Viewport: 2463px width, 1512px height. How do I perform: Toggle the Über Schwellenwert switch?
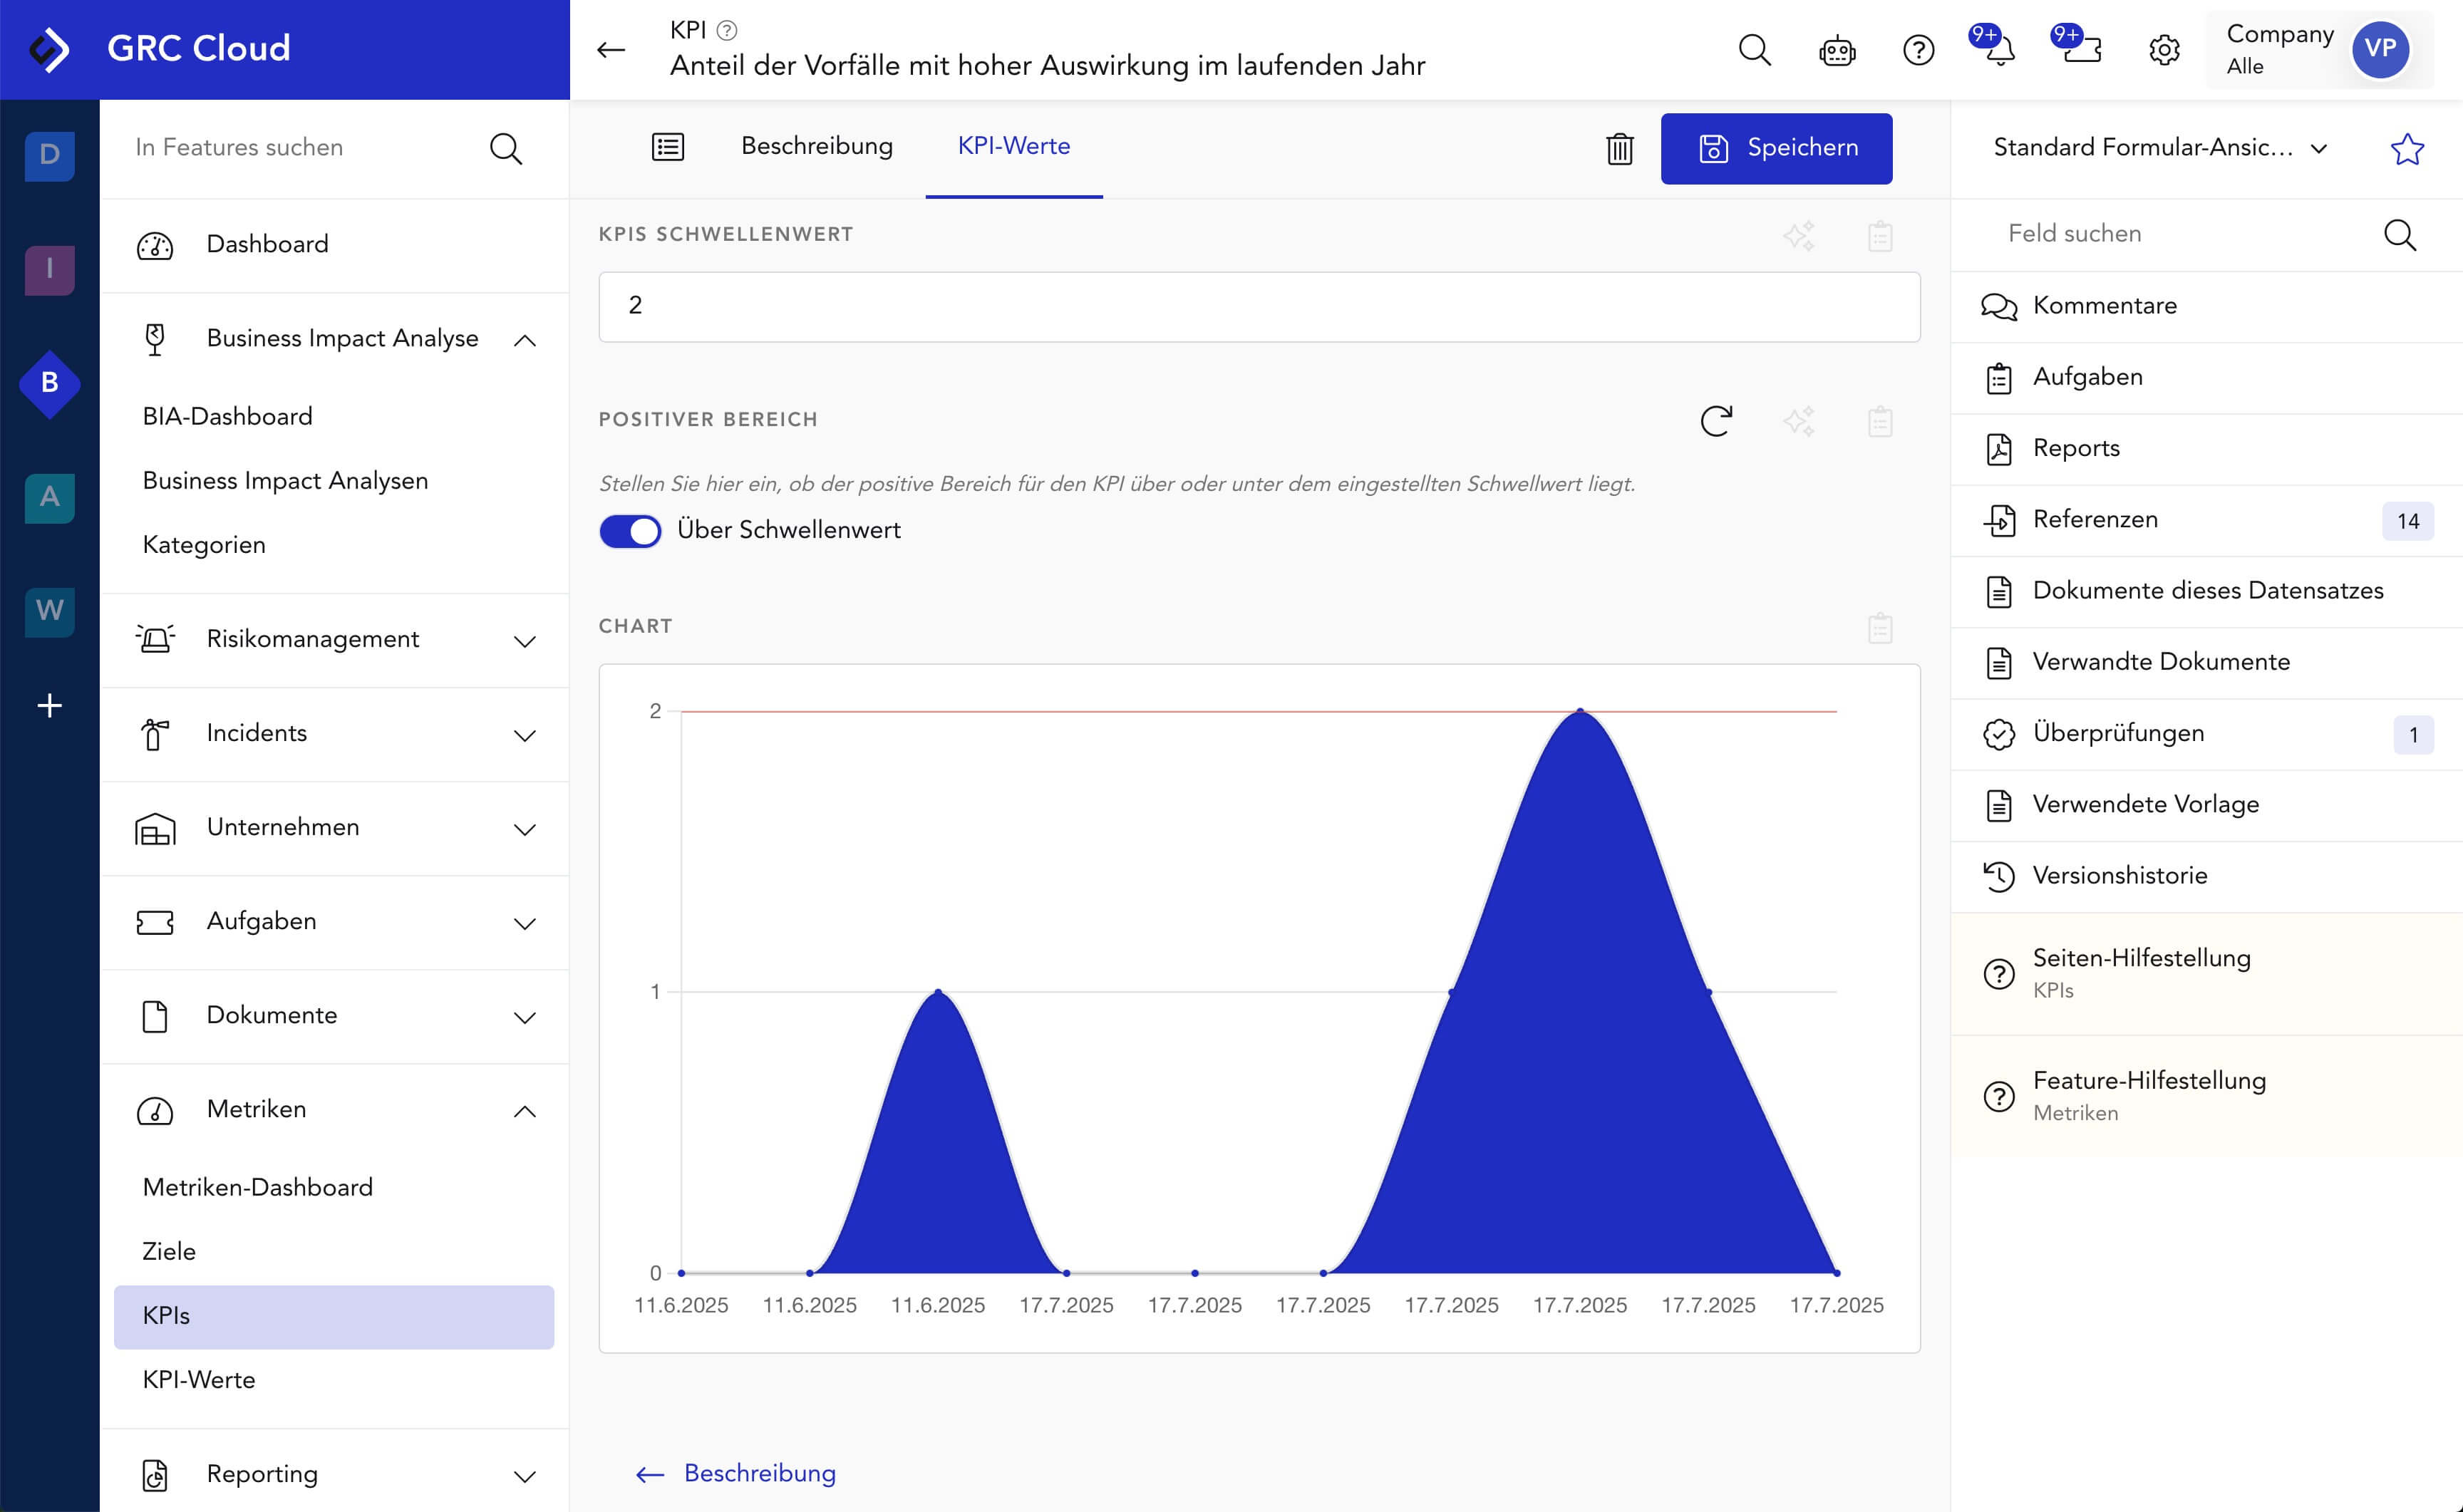coord(630,531)
